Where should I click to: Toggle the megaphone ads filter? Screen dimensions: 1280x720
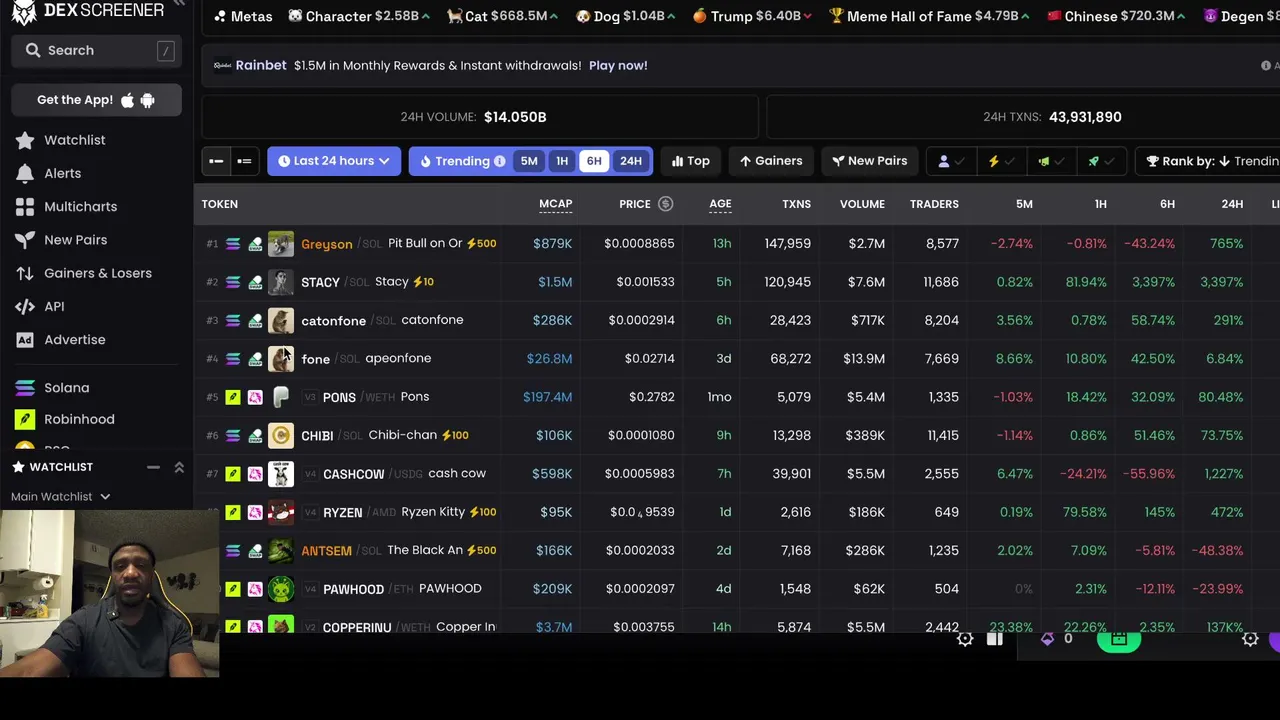1051,161
